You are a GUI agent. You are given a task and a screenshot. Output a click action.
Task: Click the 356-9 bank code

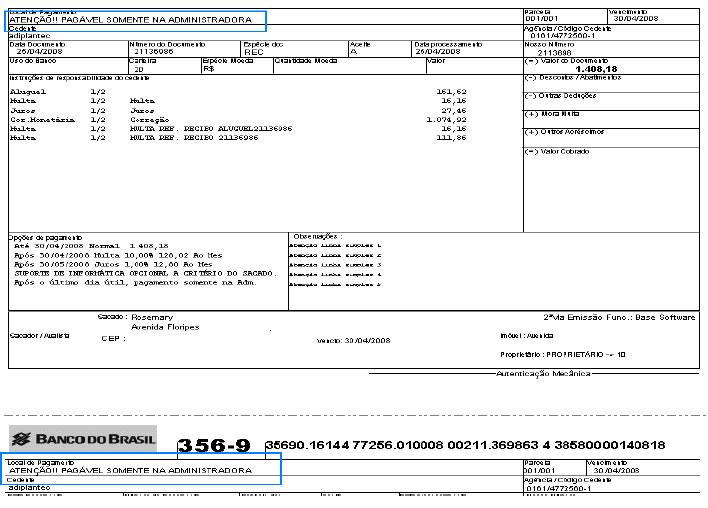(213, 445)
